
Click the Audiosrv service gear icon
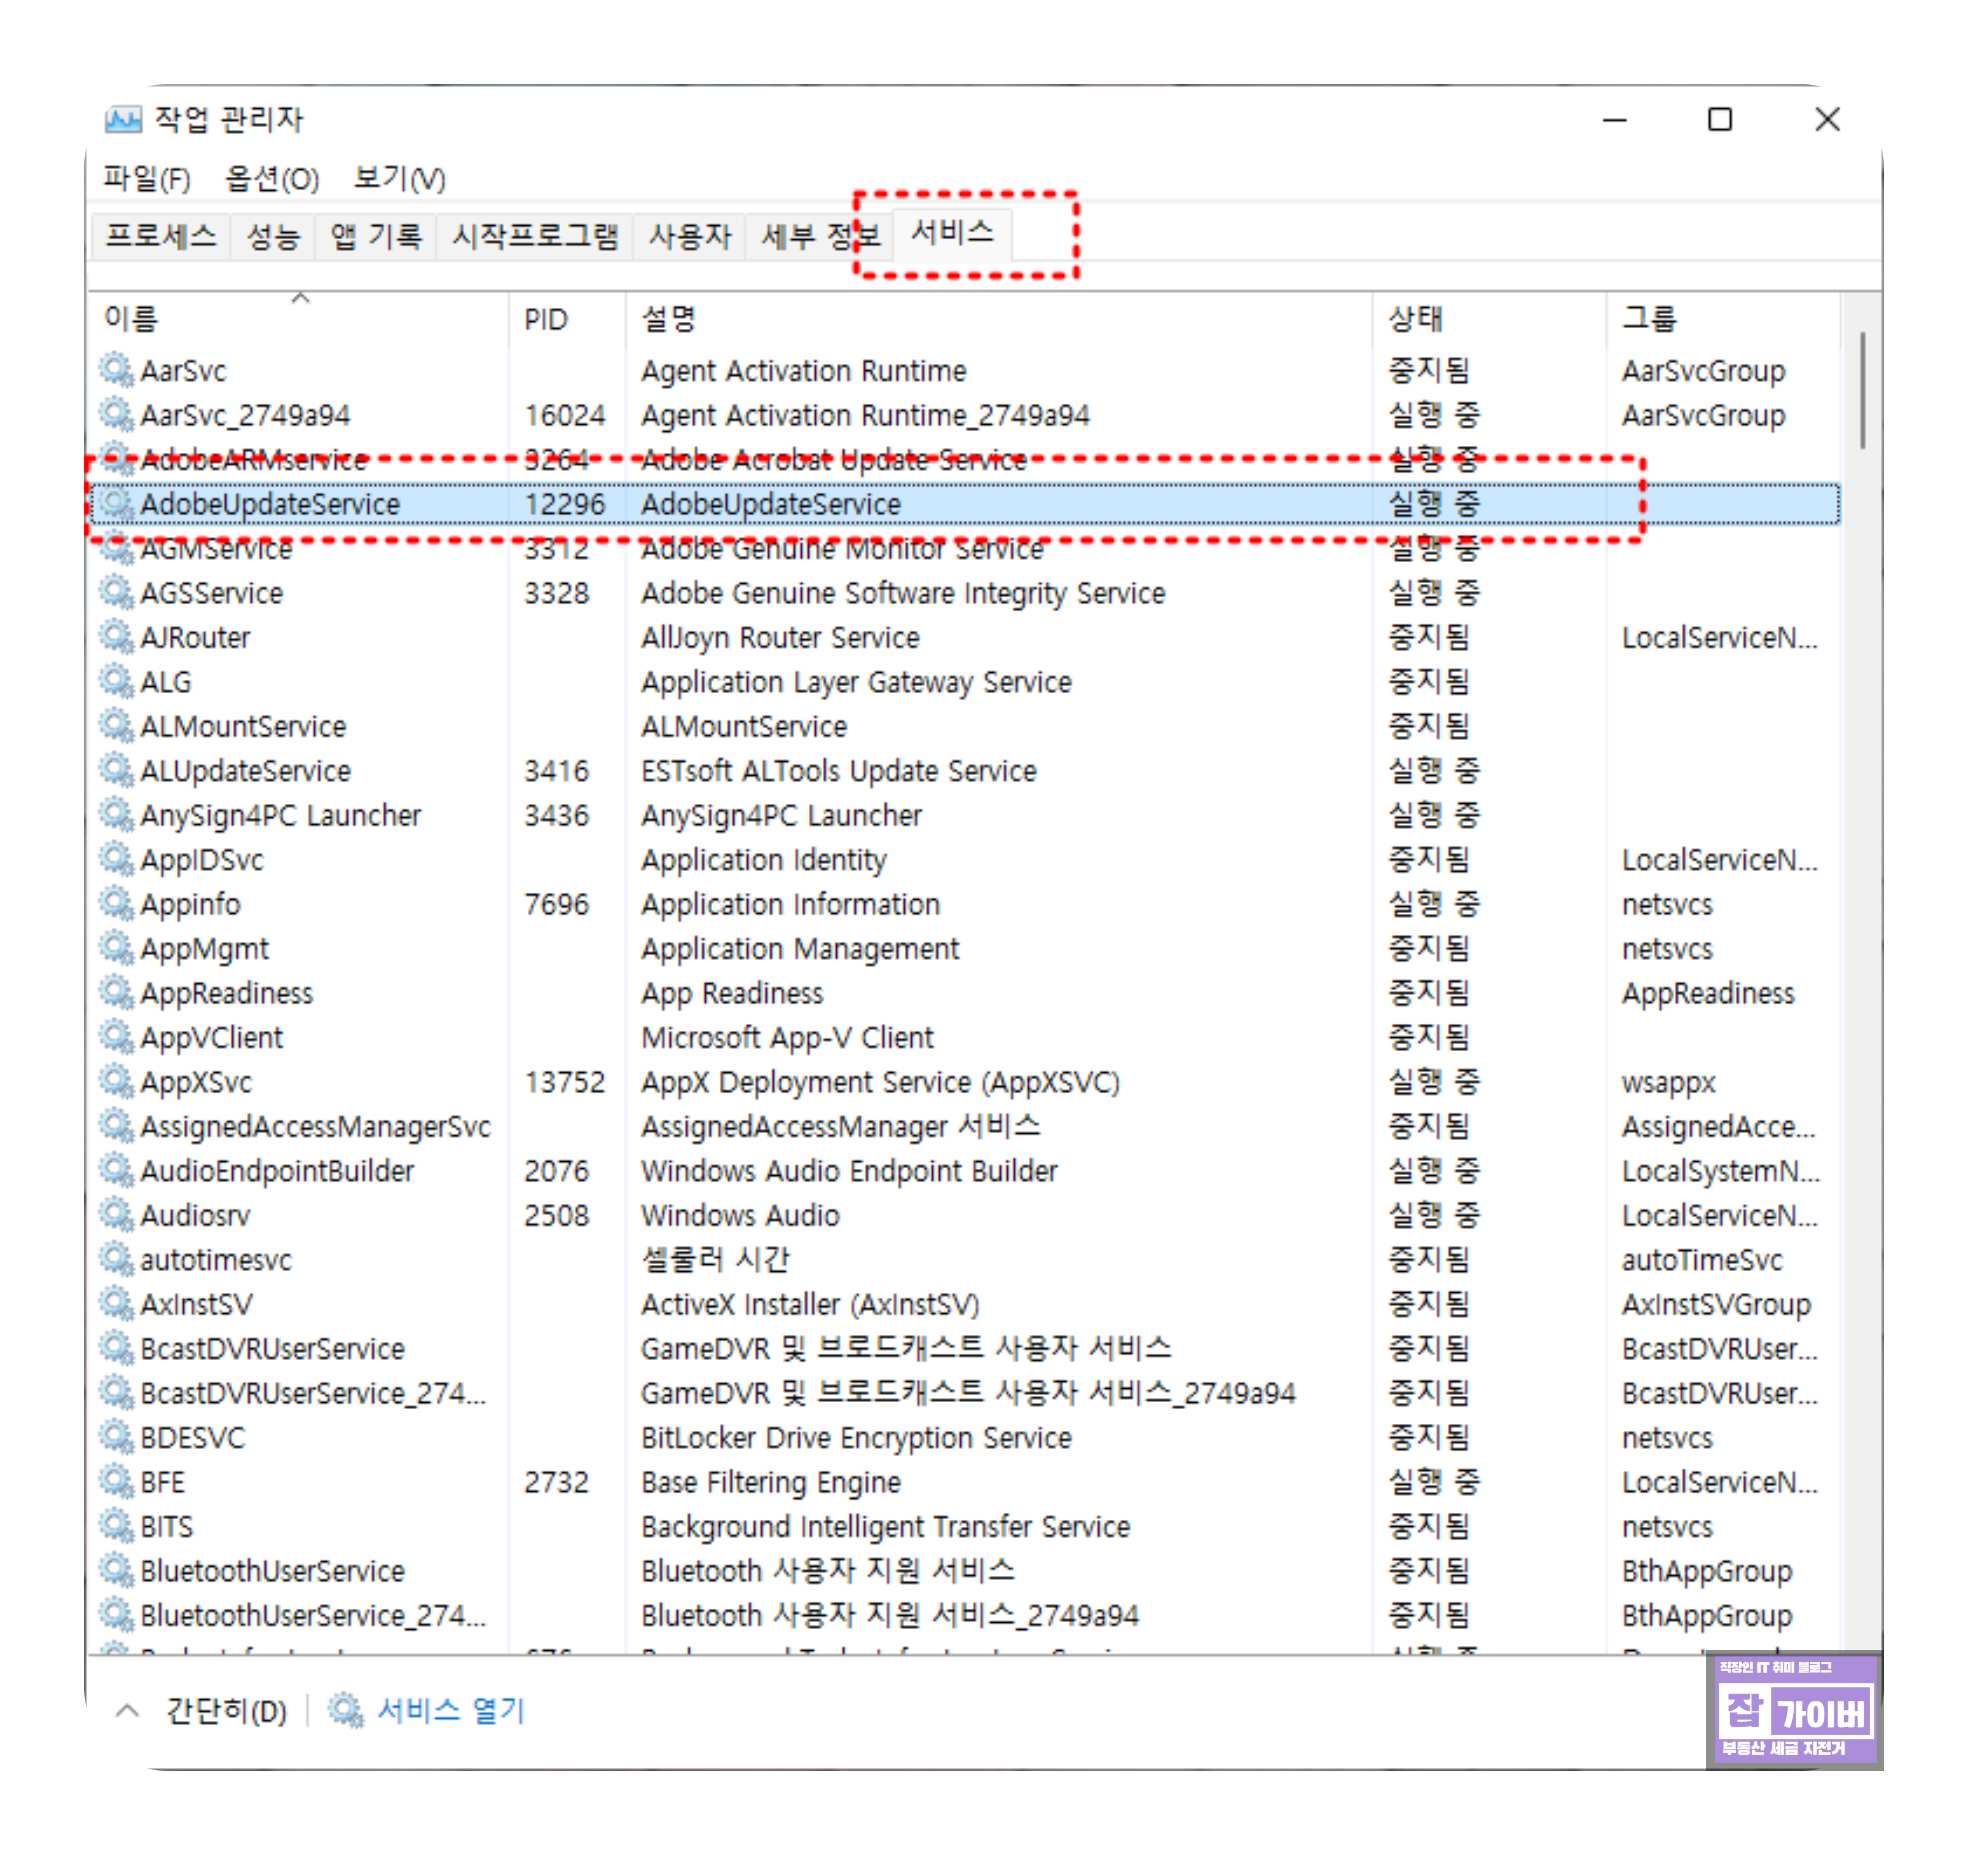click(116, 1214)
